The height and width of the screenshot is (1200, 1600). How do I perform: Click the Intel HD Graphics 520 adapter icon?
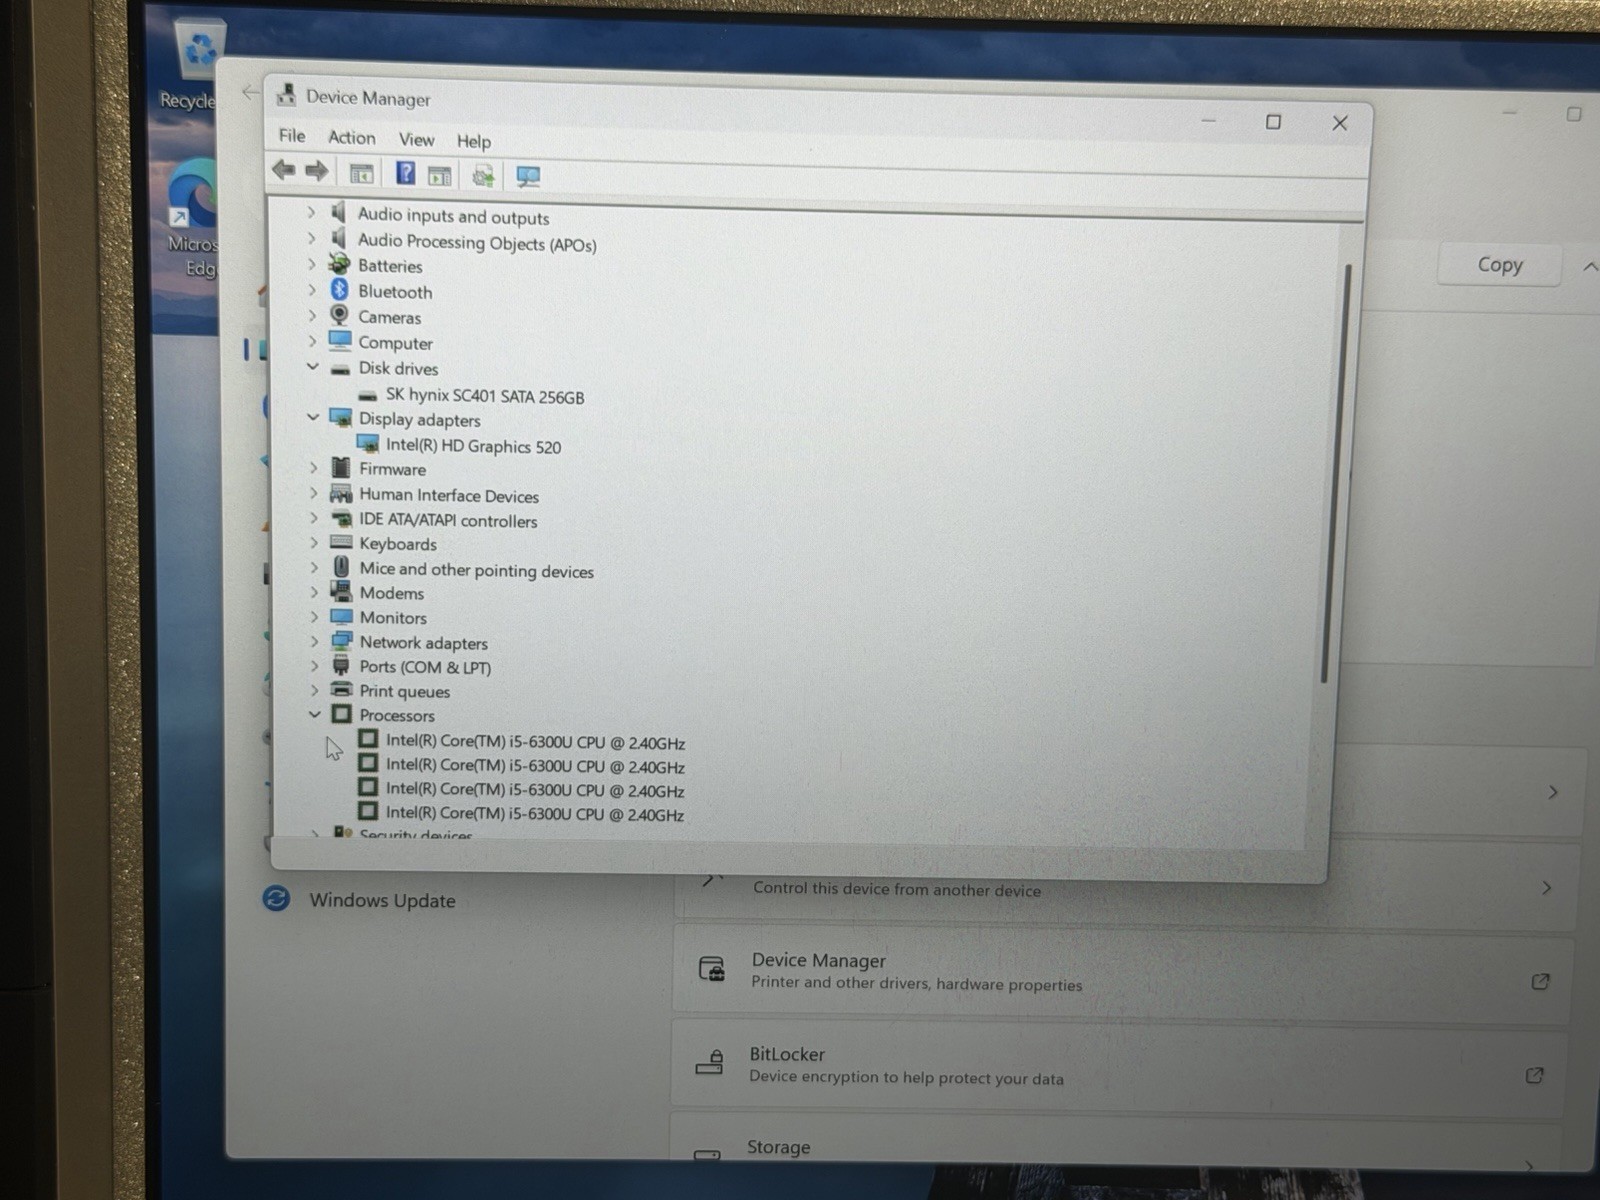pos(367,444)
